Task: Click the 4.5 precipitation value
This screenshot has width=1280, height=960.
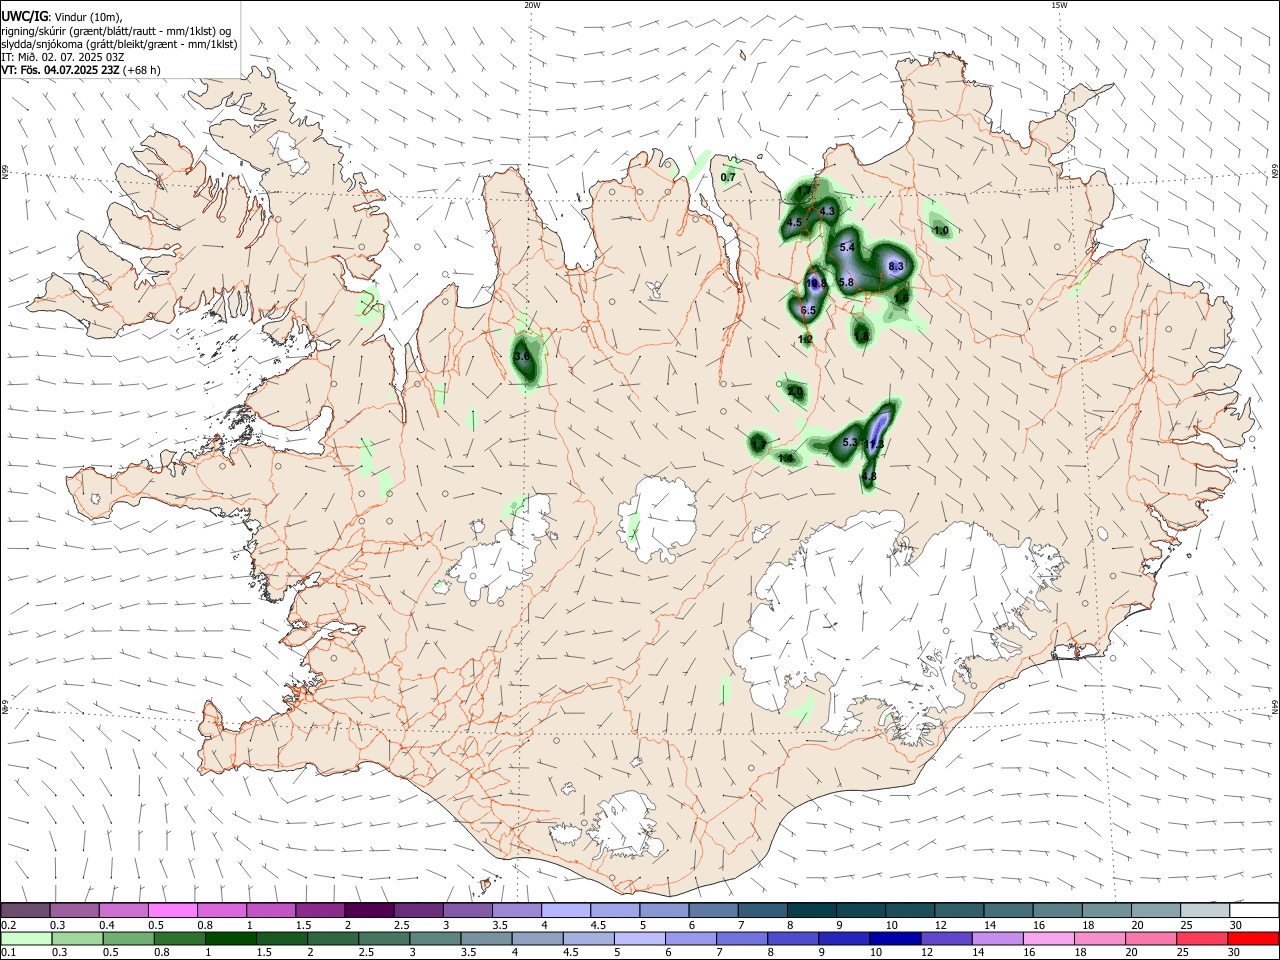Action: [x=794, y=223]
